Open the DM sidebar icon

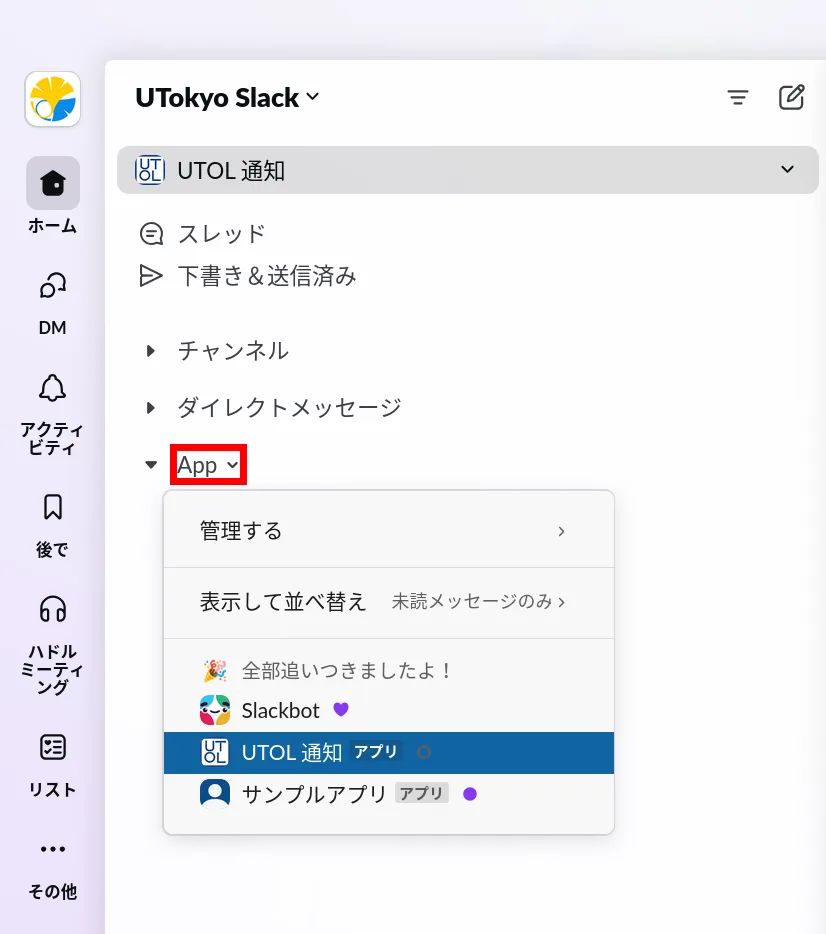[53, 286]
